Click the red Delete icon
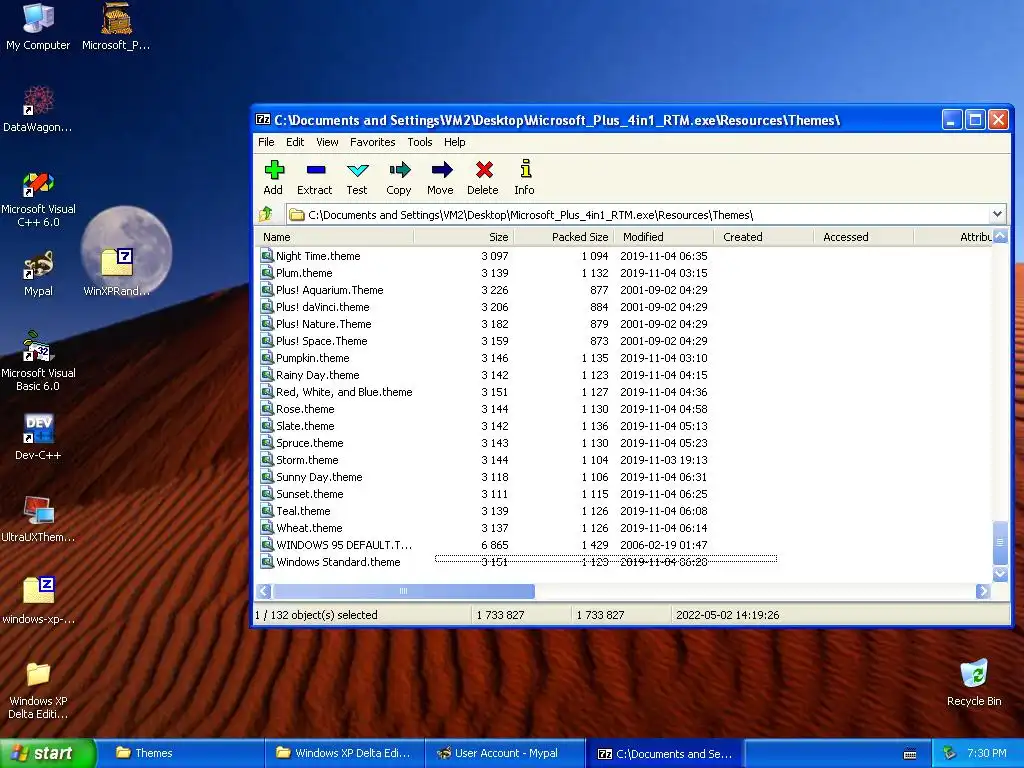The height and width of the screenshot is (768, 1024). point(484,170)
